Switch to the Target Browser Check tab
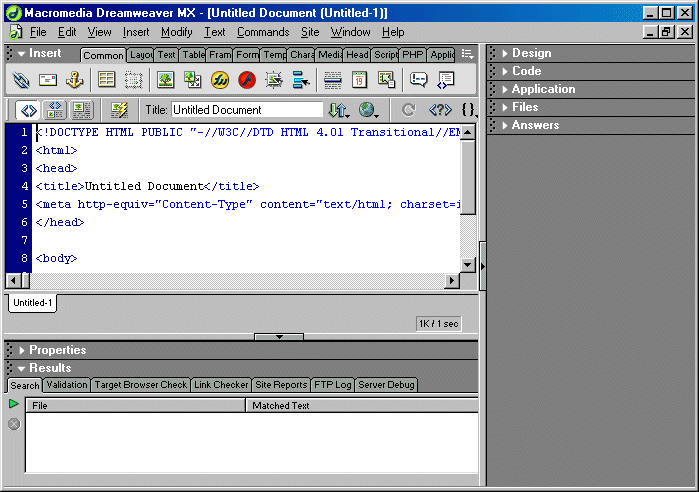The image size is (699, 492). [140, 385]
